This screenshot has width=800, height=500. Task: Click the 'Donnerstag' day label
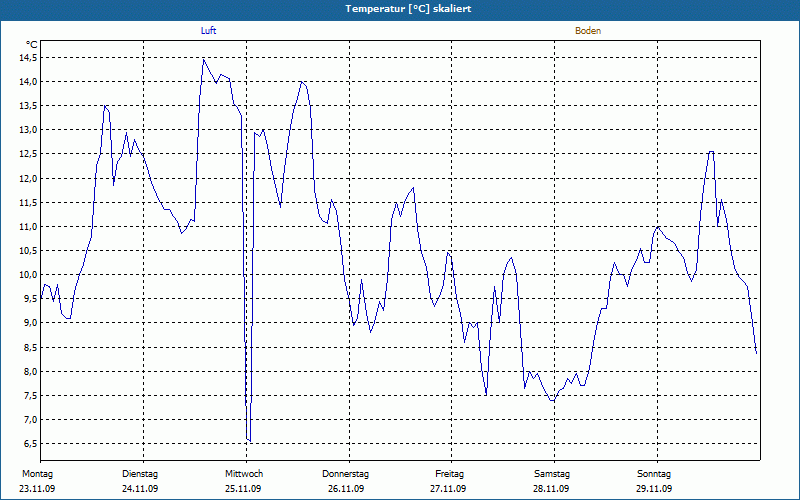click(x=345, y=474)
